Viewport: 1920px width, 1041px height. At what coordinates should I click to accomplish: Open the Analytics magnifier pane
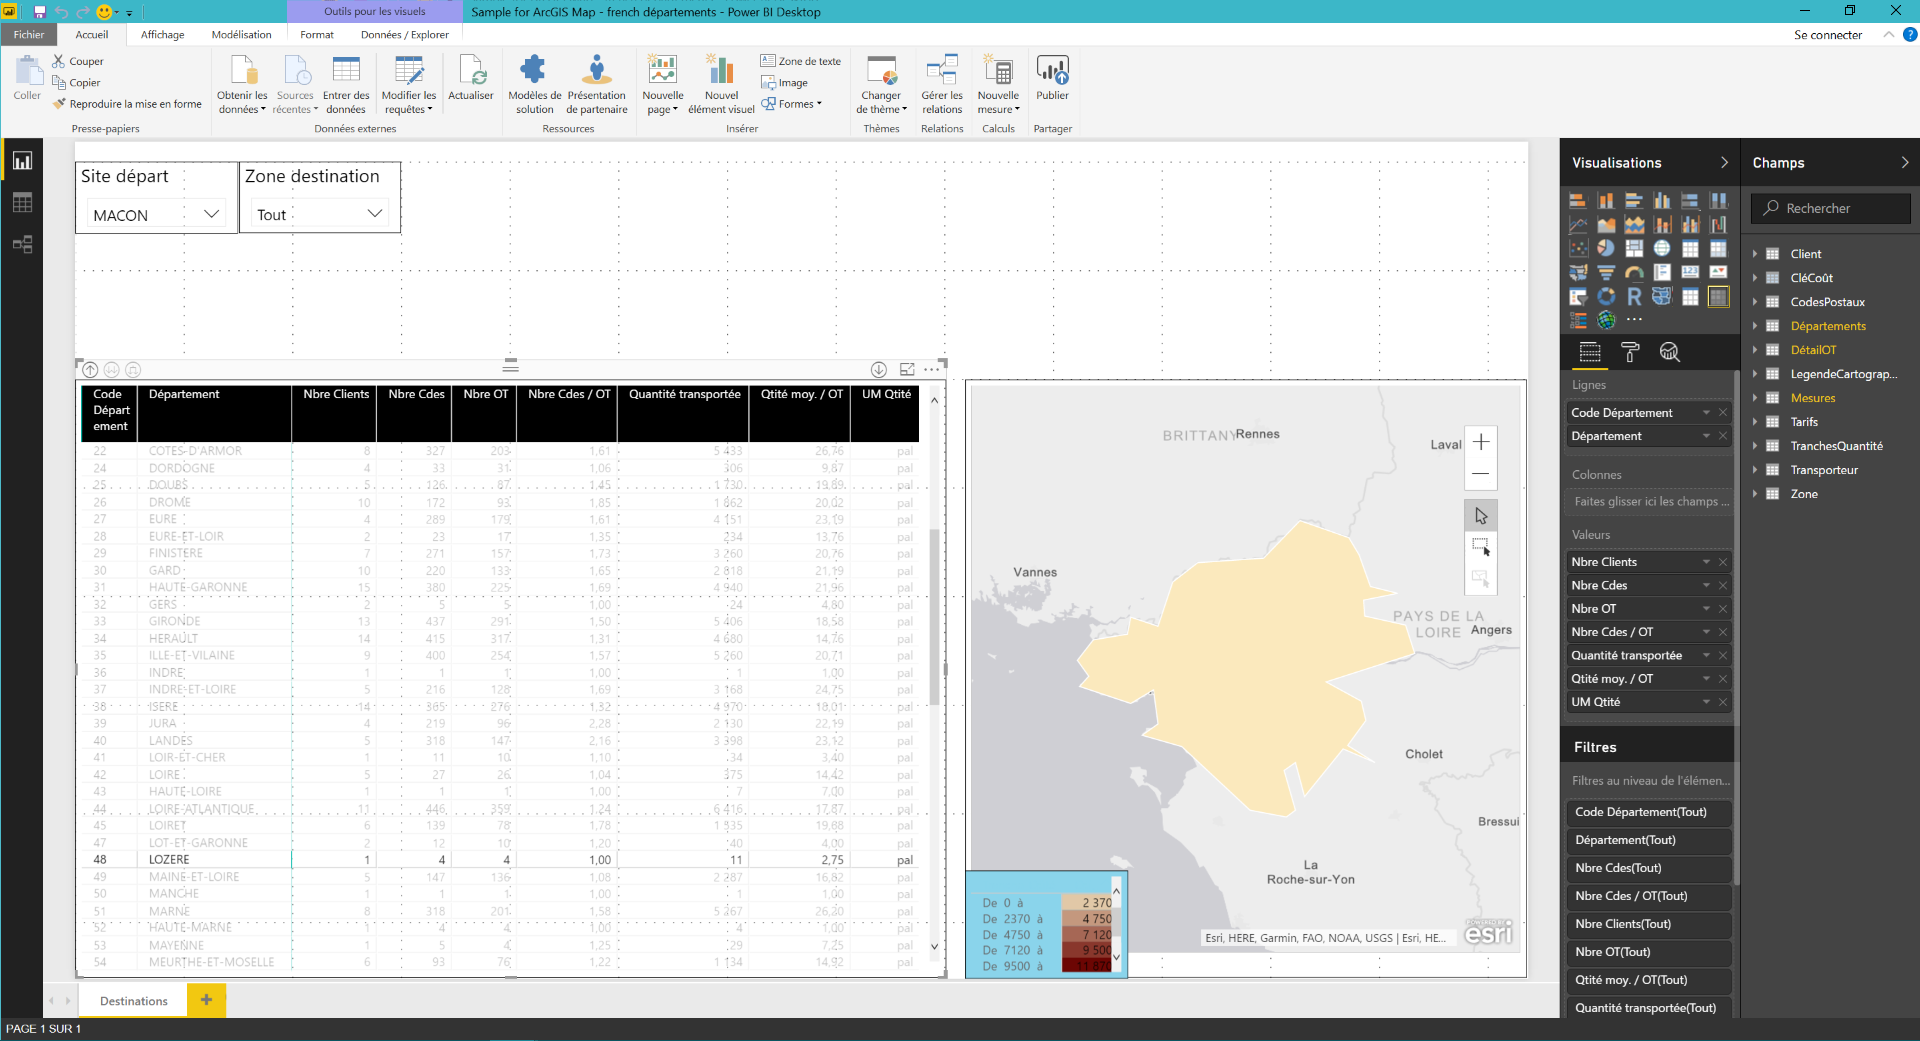[x=1669, y=352]
